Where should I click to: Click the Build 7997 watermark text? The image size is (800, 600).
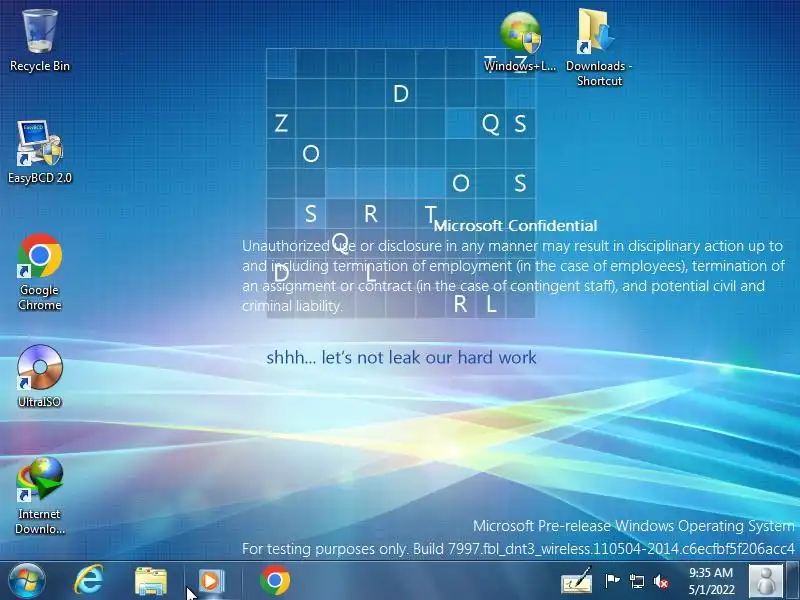[518, 549]
